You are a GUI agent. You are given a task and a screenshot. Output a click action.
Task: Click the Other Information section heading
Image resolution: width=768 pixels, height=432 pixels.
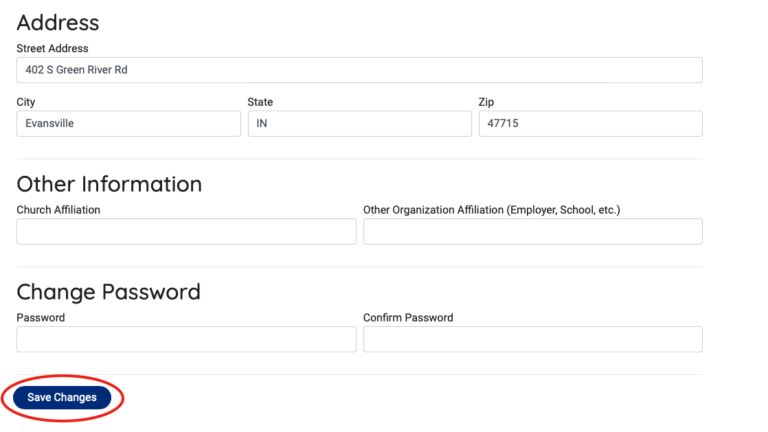(109, 184)
